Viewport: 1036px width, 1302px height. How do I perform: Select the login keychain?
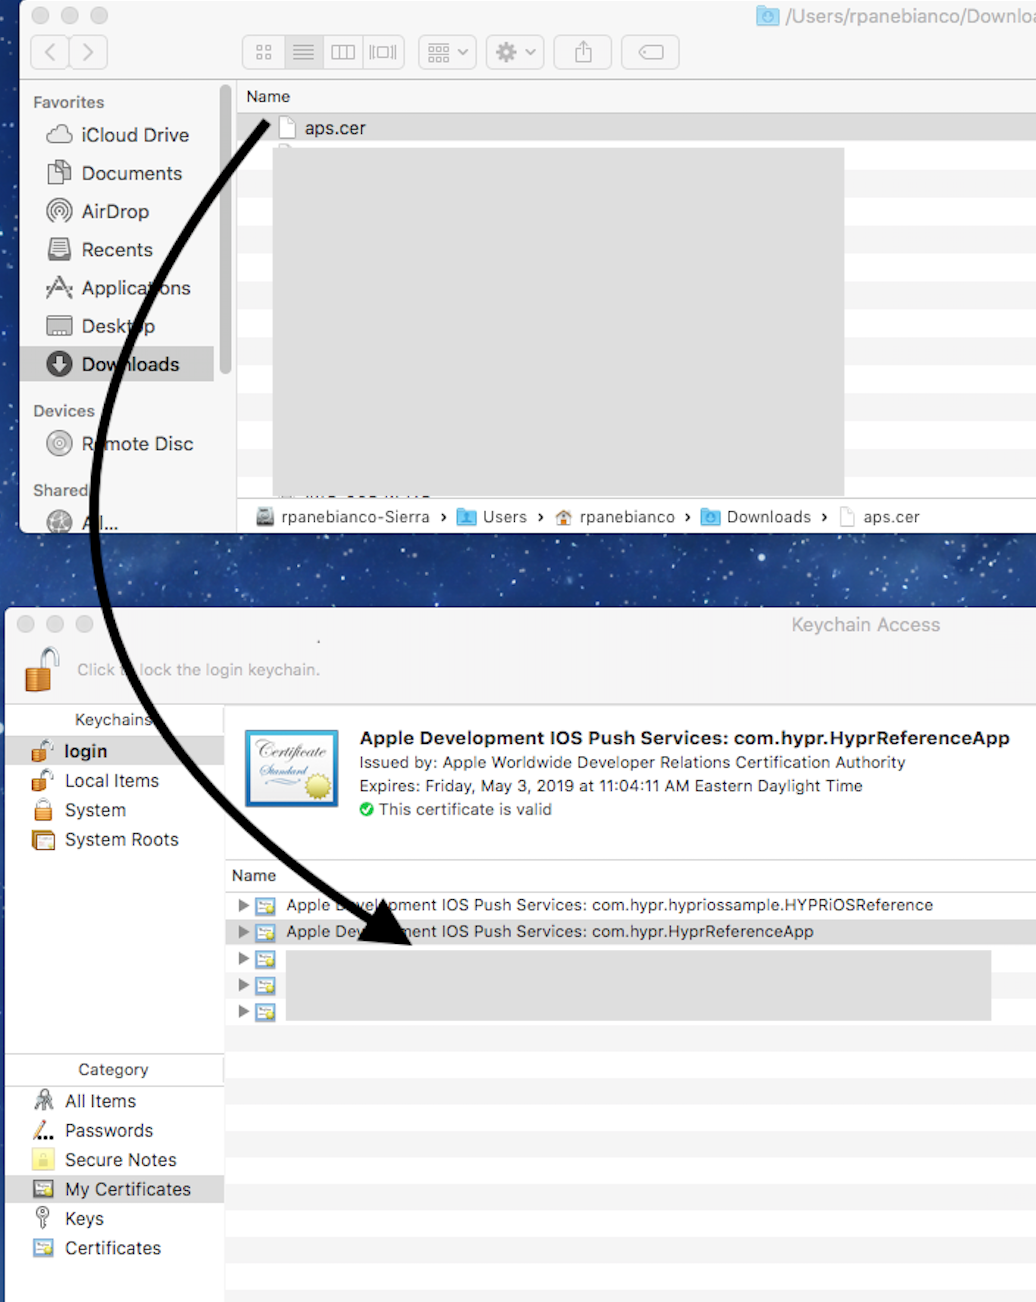(114, 751)
